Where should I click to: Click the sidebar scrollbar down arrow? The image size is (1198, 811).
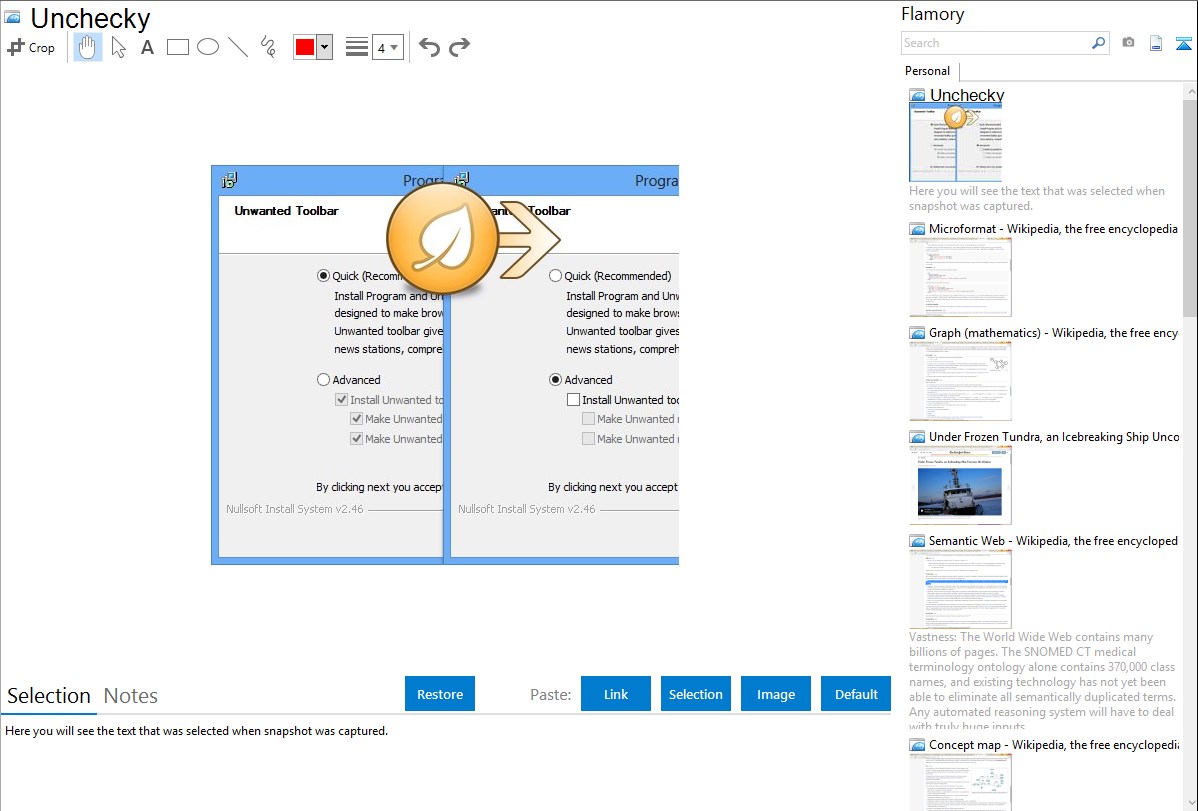(x=1190, y=802)
